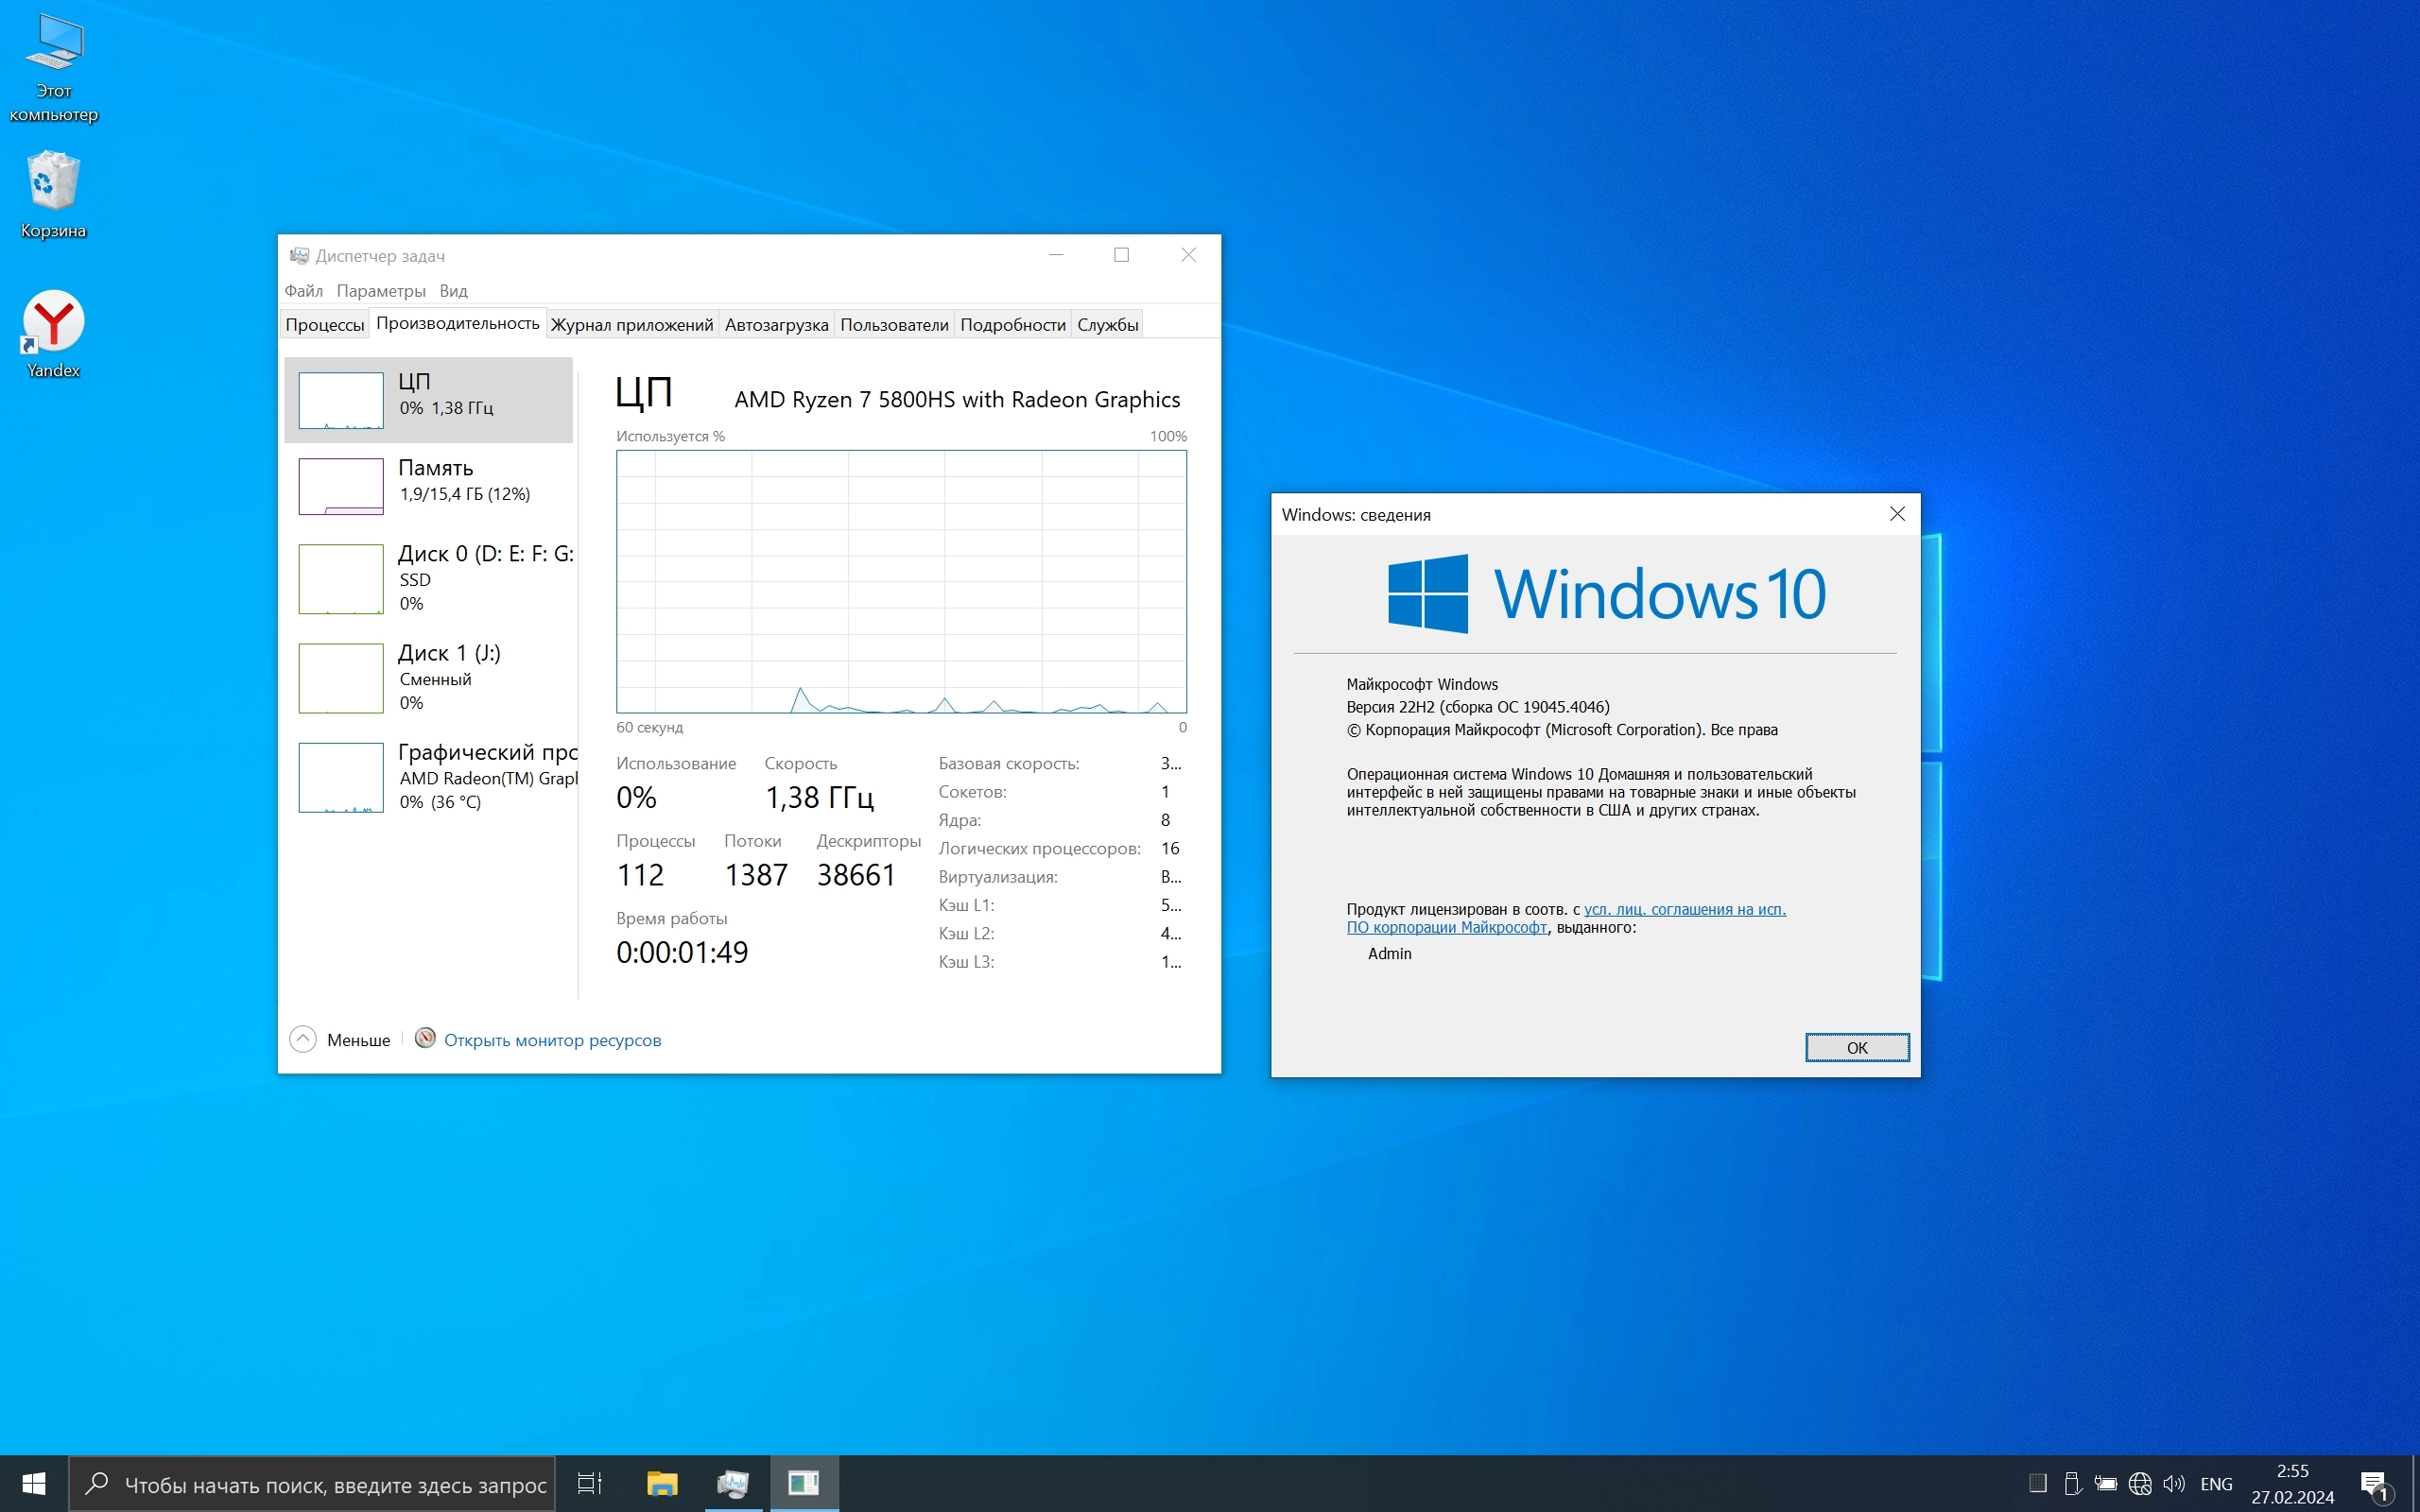This screenshot has height=1512, width=2420.
Task: Click the Task Manager taskbar icon
Action: (x=732, y=1483)
